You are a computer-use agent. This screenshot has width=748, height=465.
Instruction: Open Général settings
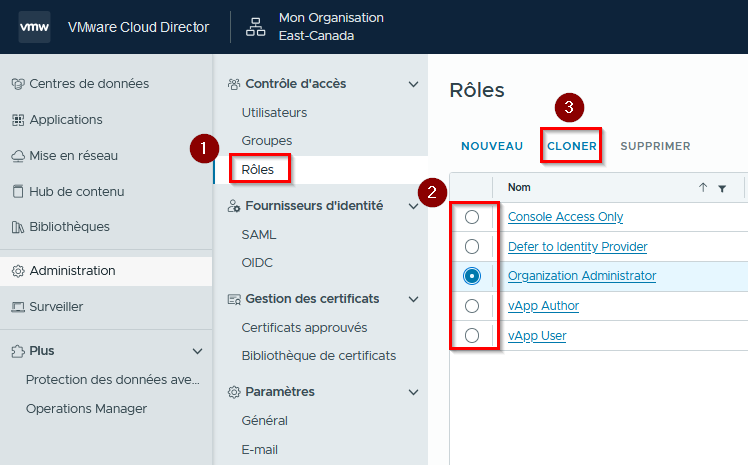[x=265, y=421]
